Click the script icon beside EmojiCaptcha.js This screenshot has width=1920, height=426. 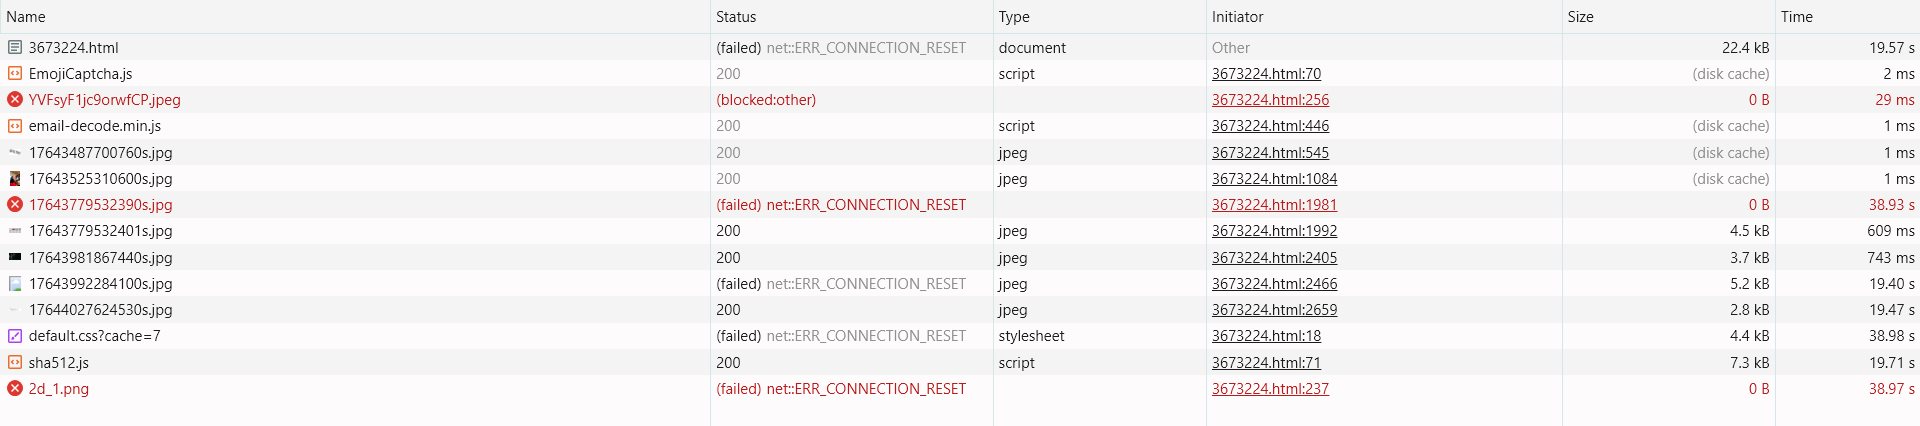(x=14, y=73)
